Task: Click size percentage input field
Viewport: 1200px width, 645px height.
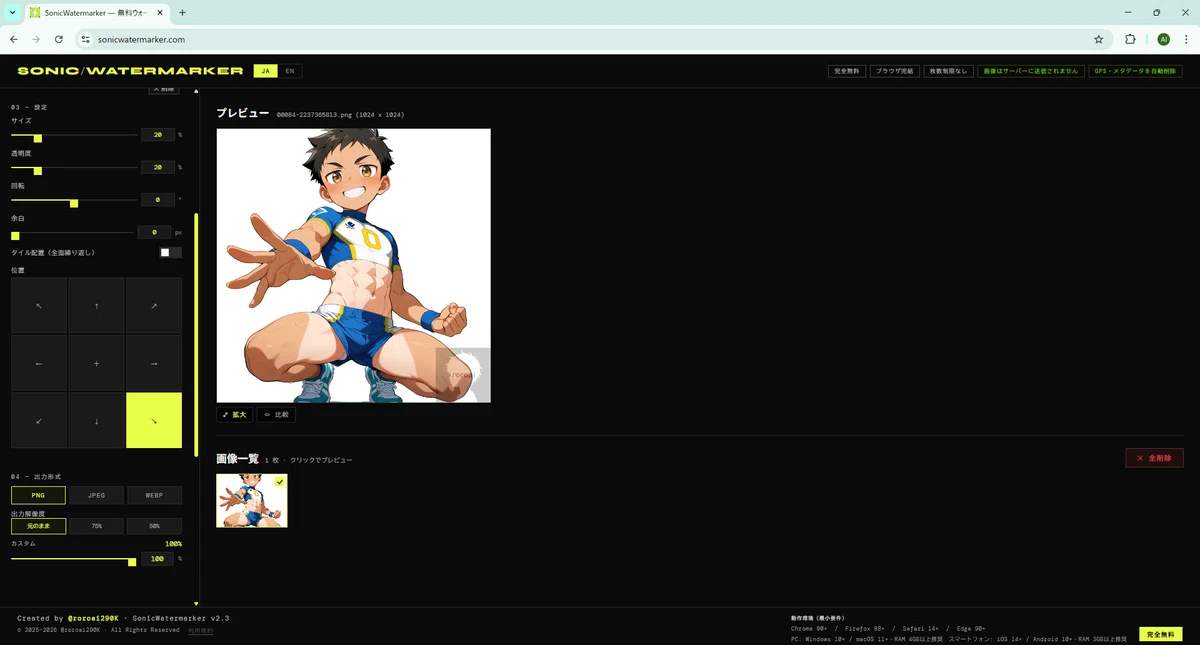Action: (158, 134)
